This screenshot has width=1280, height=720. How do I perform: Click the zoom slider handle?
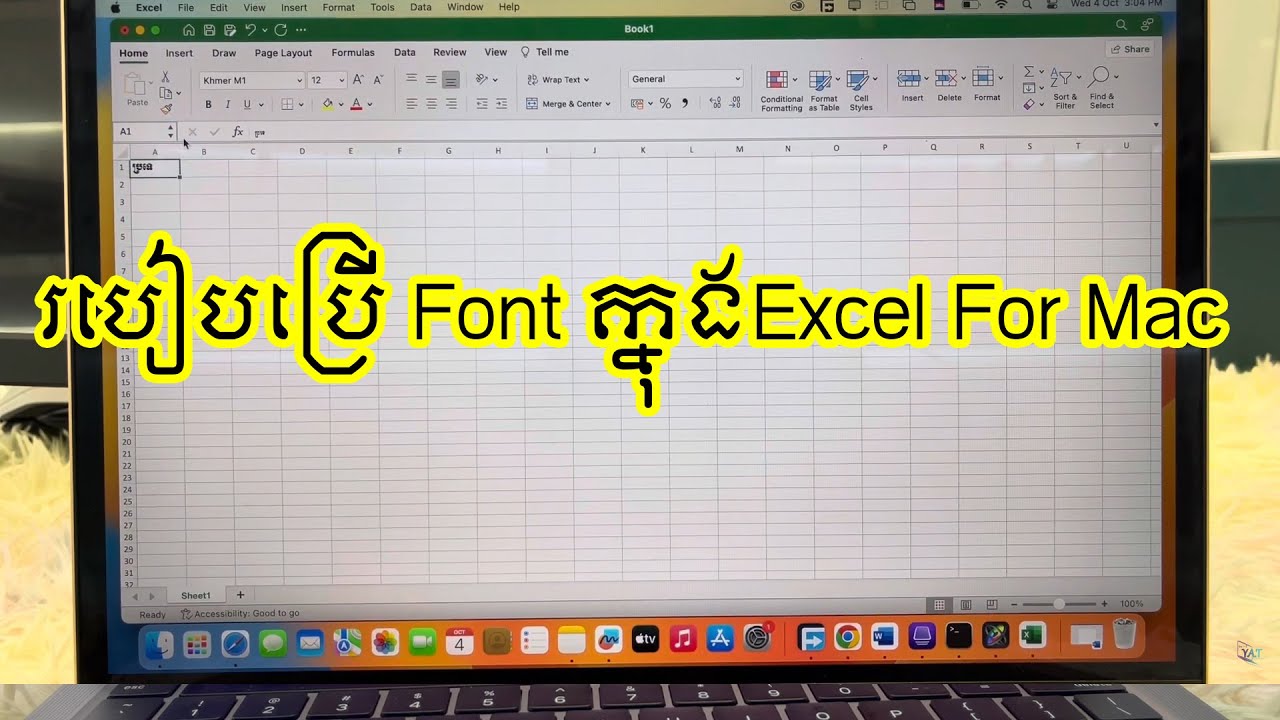click(1060, 605)
